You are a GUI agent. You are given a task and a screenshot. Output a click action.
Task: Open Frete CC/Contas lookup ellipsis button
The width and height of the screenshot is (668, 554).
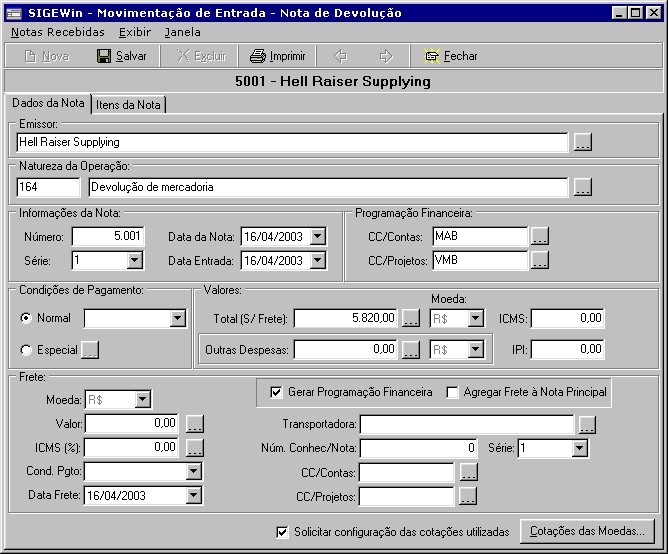[x=469, y=472]
